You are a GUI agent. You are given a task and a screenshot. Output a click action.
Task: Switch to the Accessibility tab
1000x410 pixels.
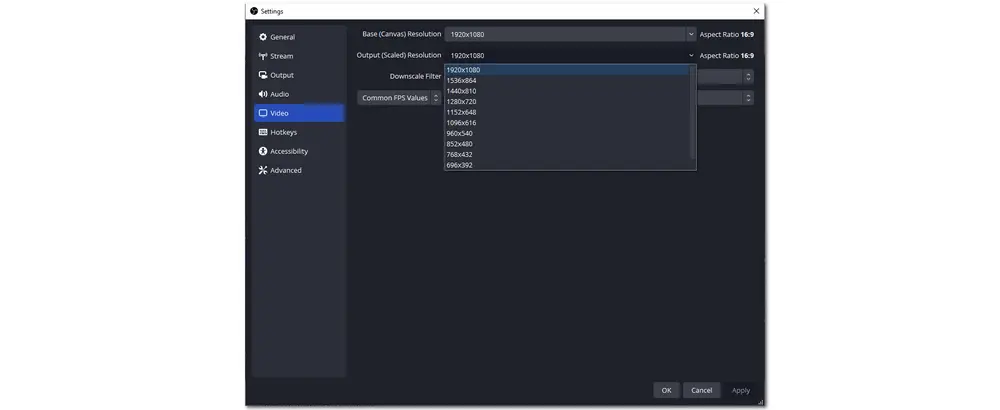tap(299, 151)
